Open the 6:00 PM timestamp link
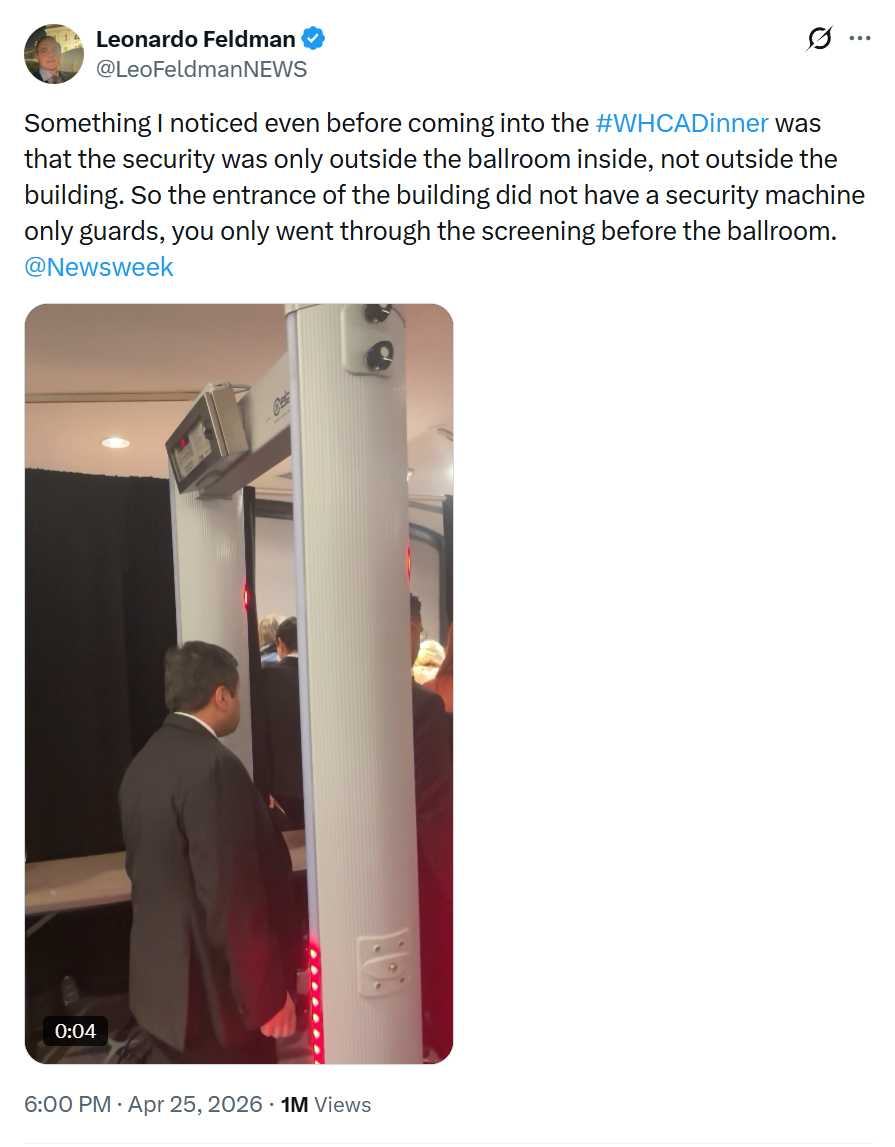 point(67,1105)
